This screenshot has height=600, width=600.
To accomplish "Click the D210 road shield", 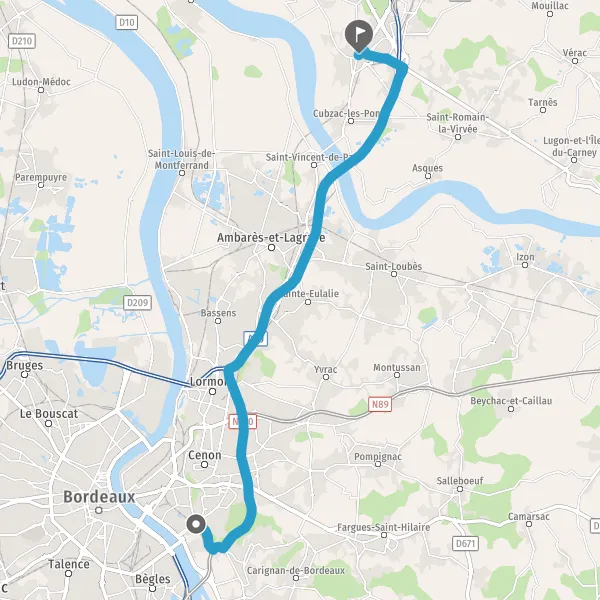I will coord(22,41).
